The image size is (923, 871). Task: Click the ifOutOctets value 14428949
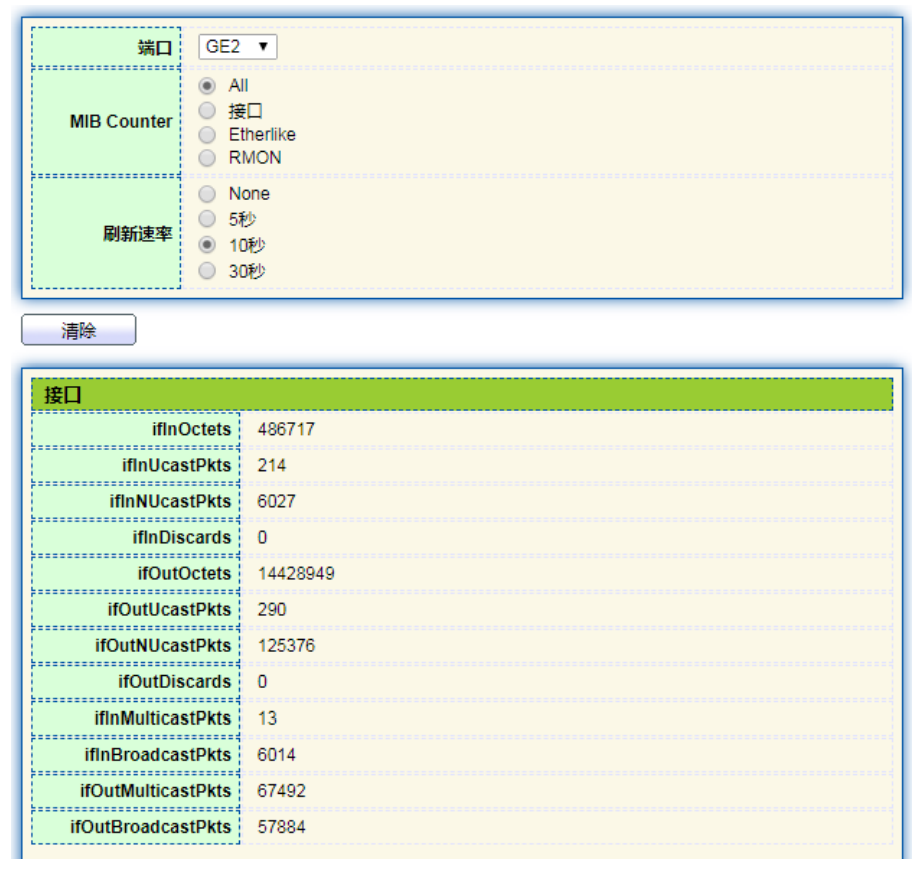coord(295,574)
